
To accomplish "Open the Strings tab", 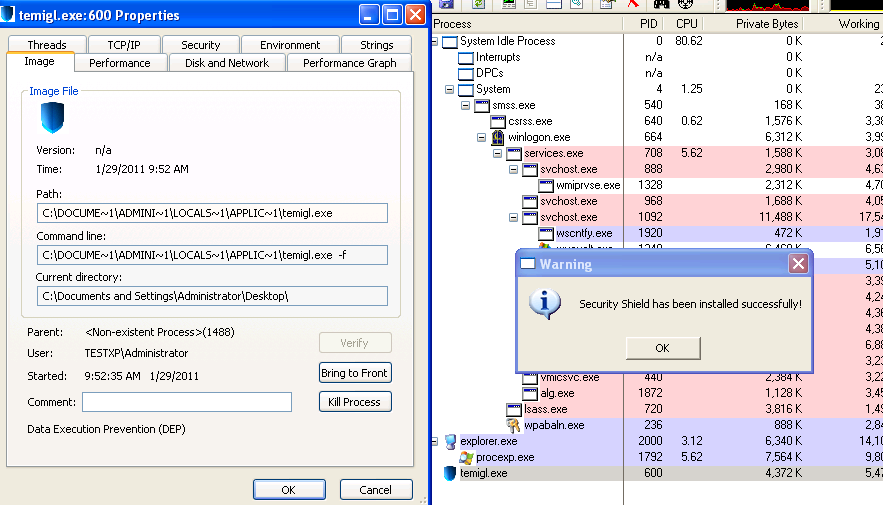I will pos(377,44).
